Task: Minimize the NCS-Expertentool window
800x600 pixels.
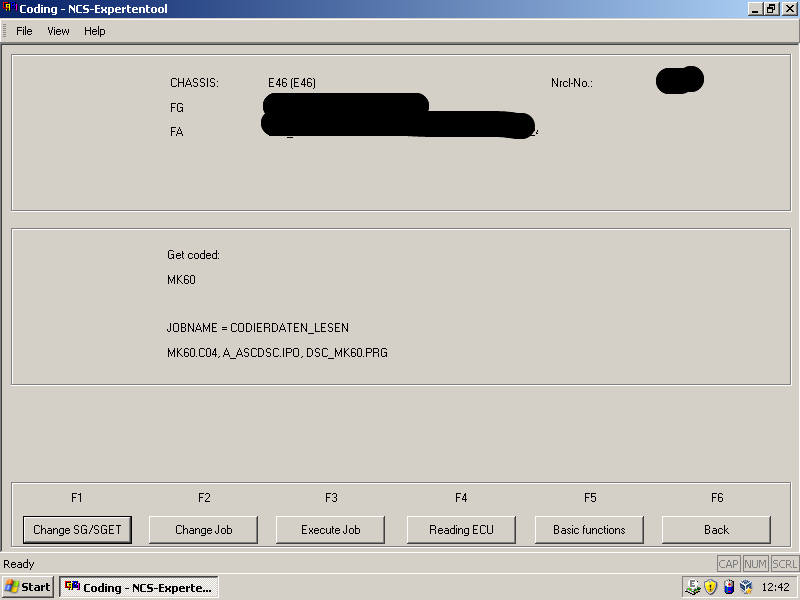Action: click(755, 9)
